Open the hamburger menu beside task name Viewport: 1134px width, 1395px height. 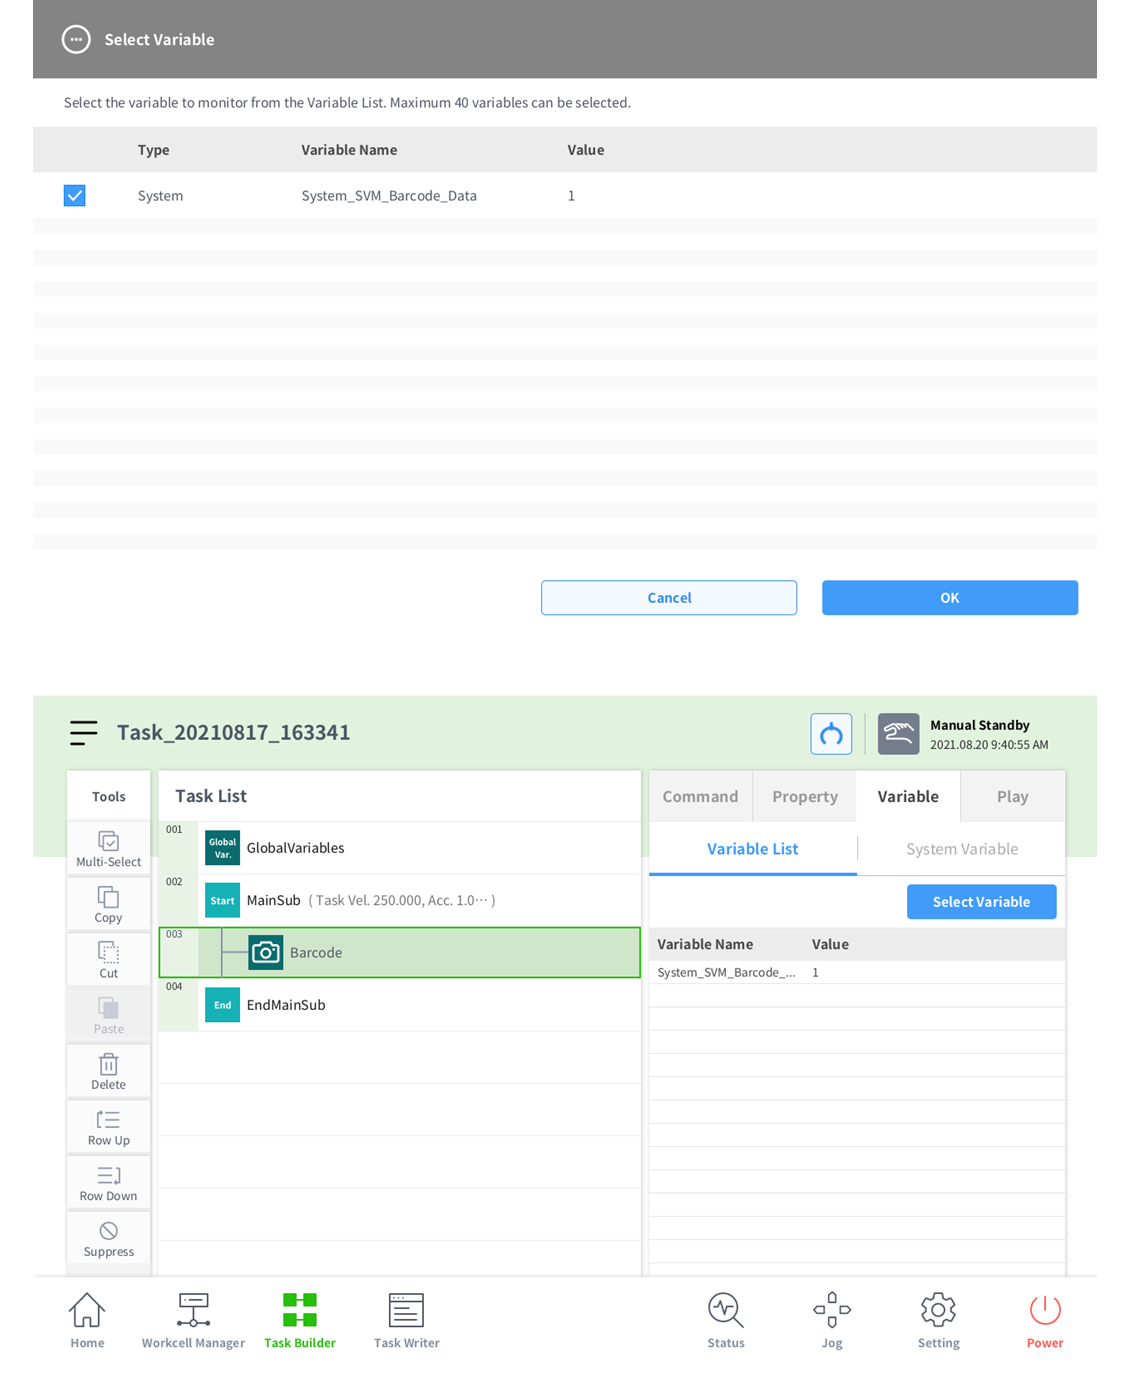[84, 733]
